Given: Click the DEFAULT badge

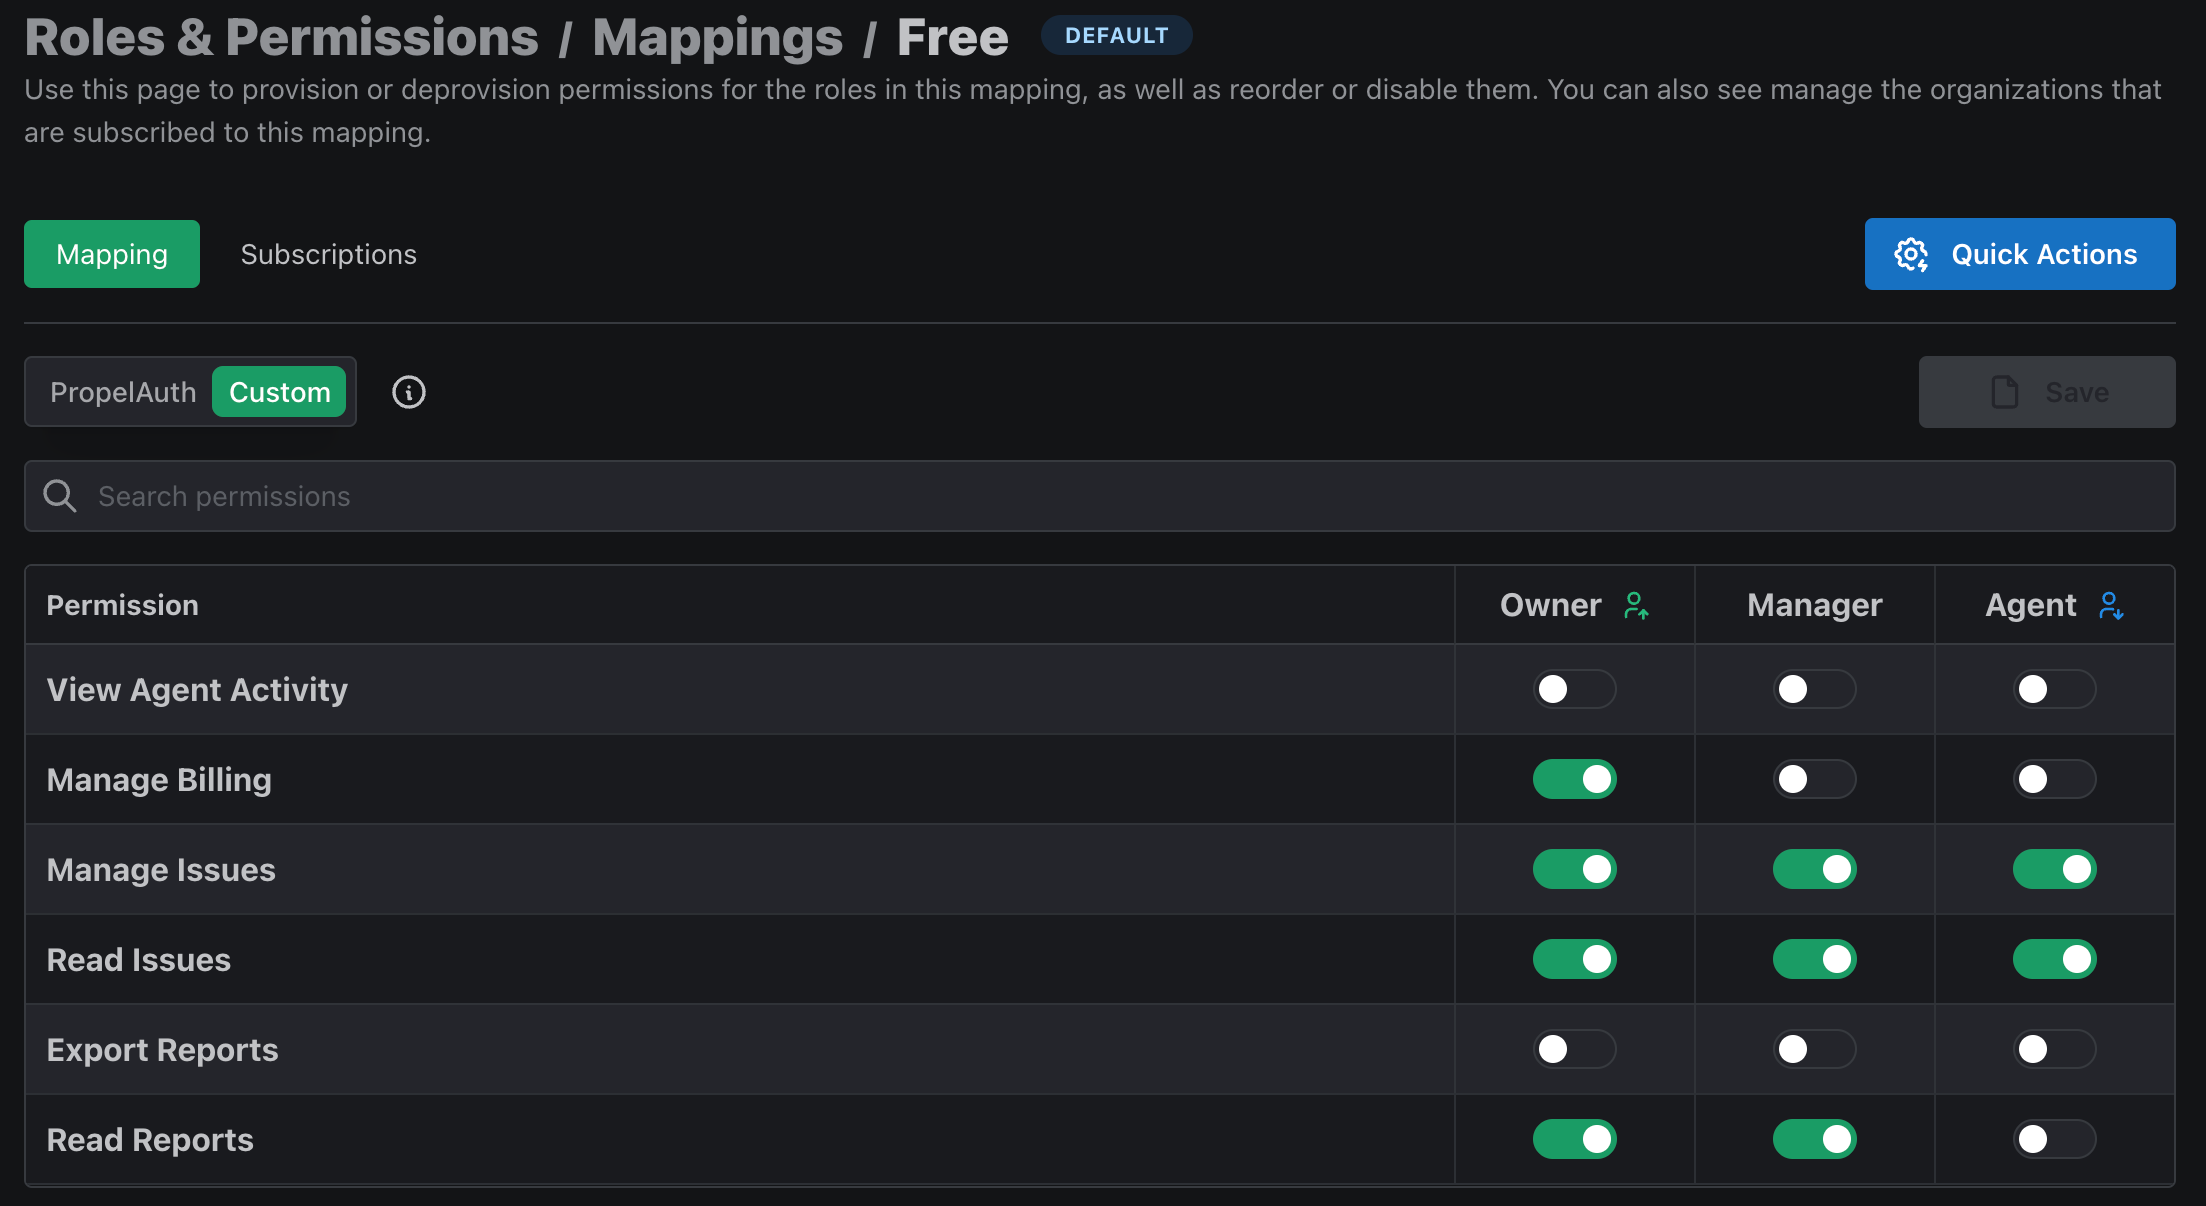Looking at the screenshot, I should pyautogui.click(x=1116, y=35).
